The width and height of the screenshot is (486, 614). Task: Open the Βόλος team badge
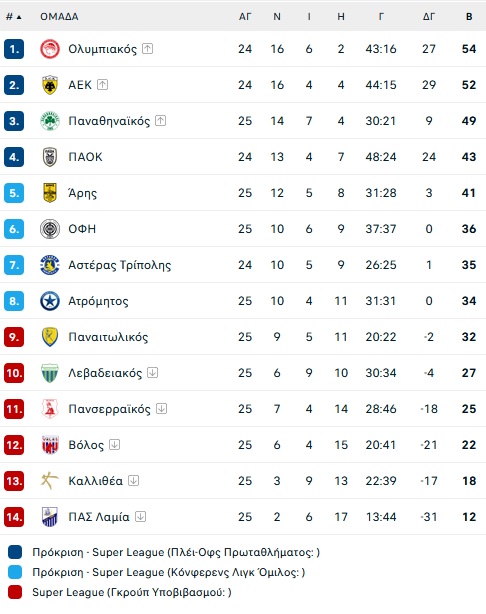[x=50, y=445]
